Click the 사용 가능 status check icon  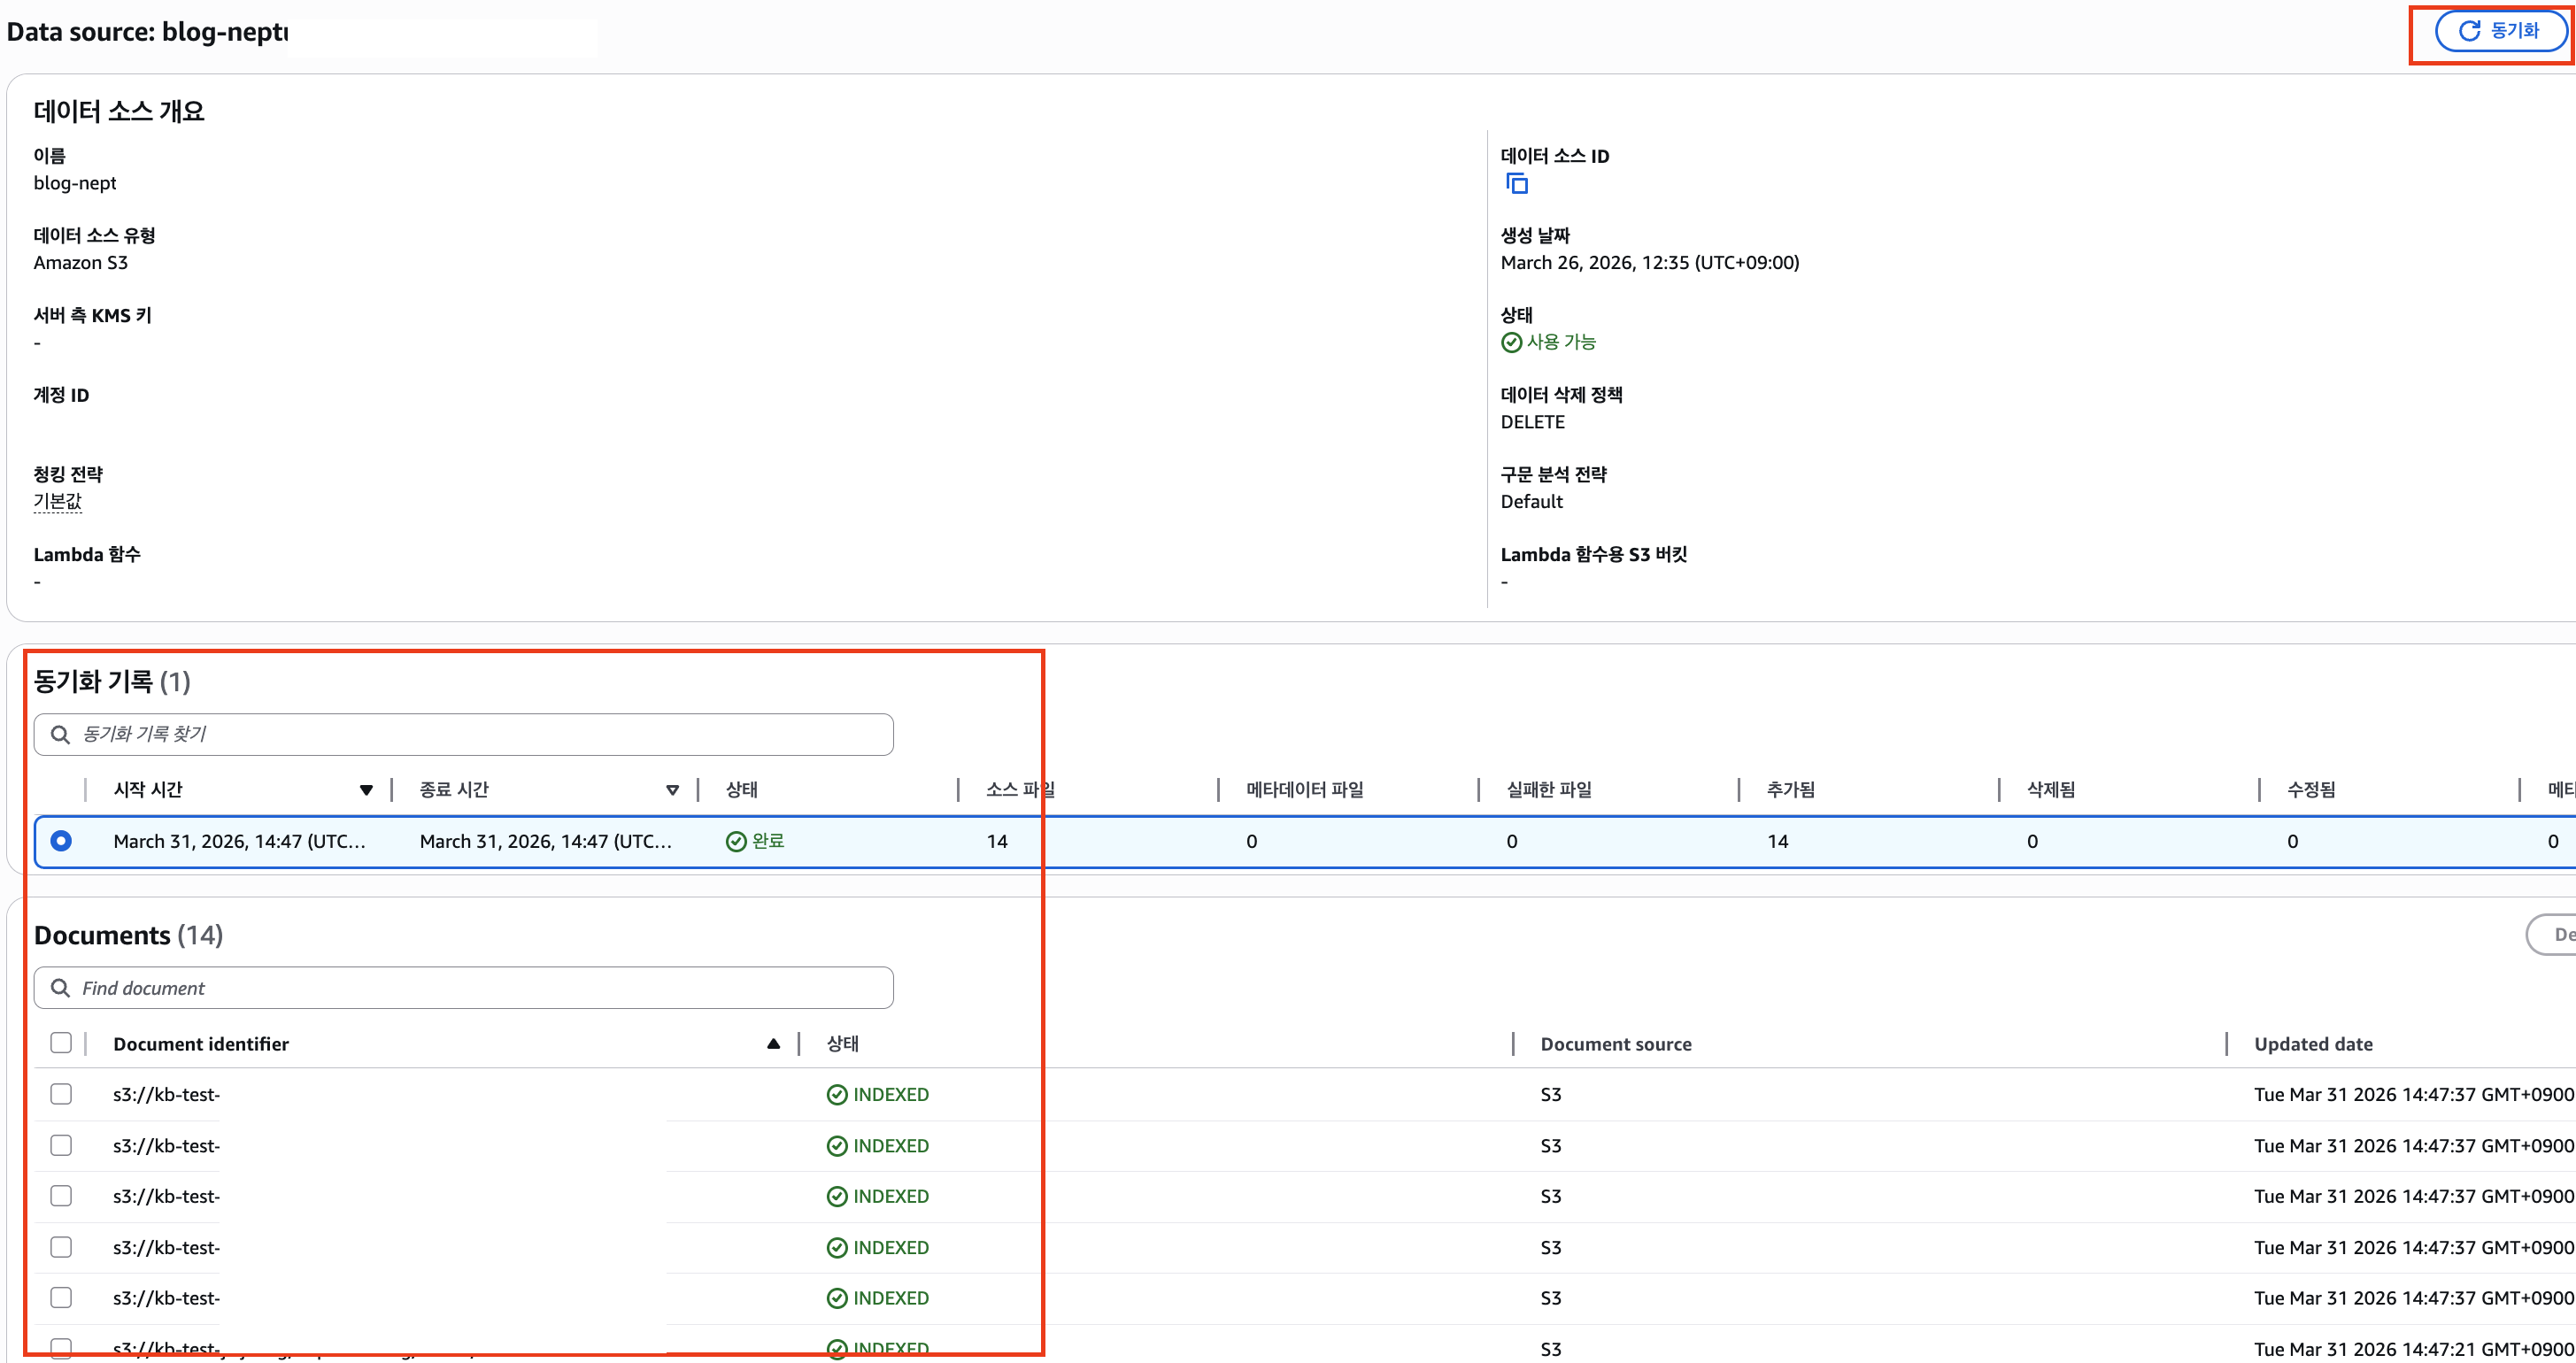1511,343
